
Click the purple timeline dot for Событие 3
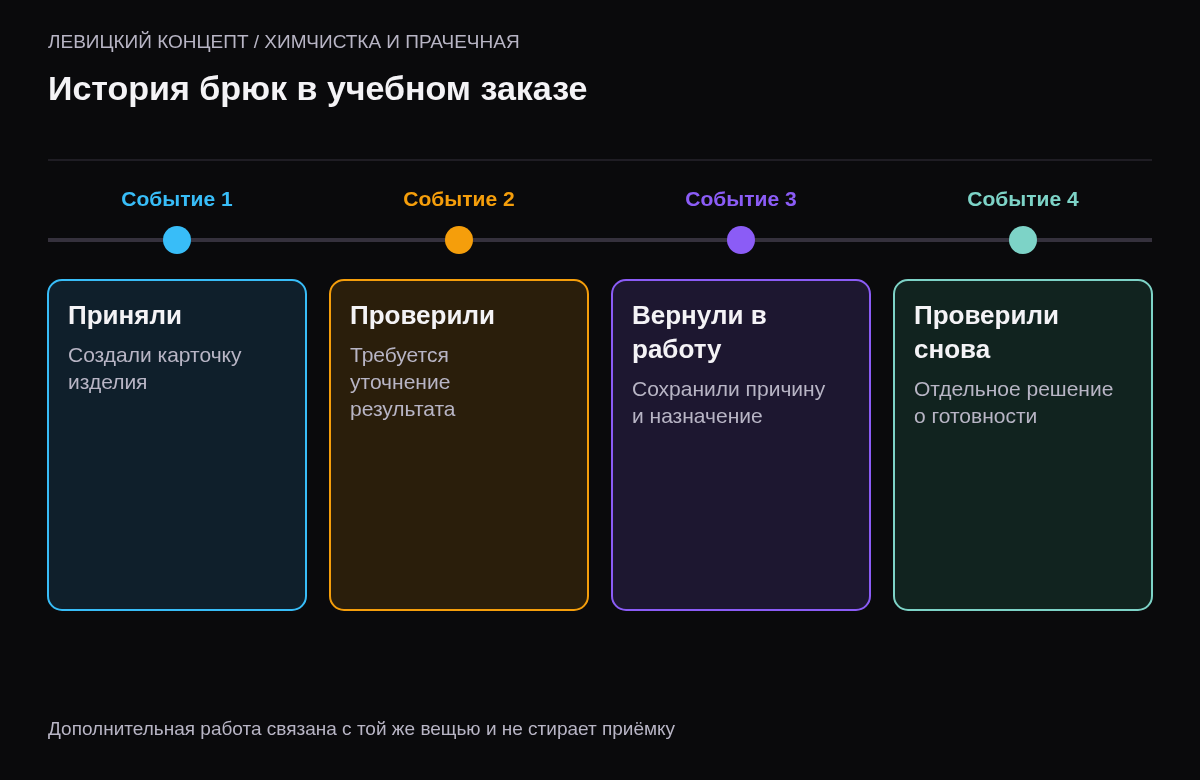(741, 240)
